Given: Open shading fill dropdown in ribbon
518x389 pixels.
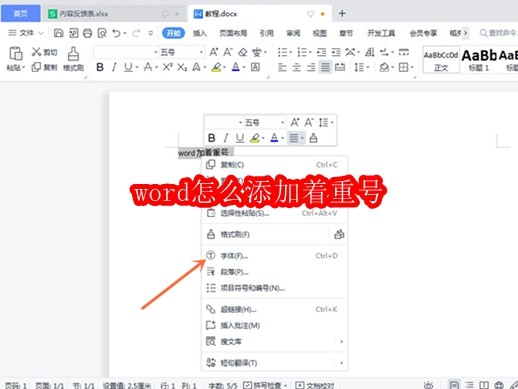Looking at the screenshot, I should tap(392, 67).
